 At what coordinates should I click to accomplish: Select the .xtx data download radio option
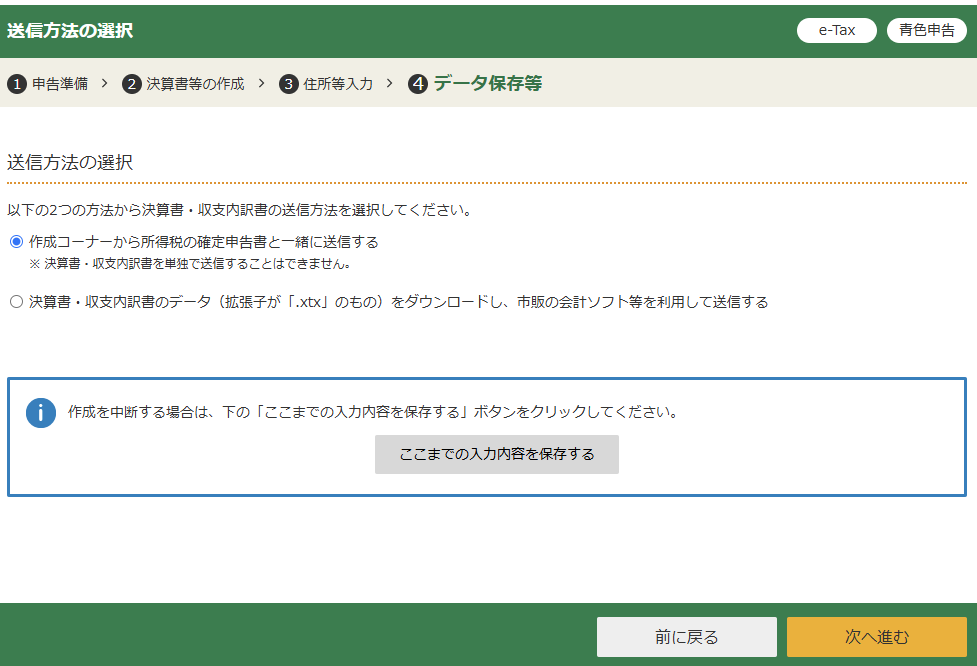click(17, 302)
